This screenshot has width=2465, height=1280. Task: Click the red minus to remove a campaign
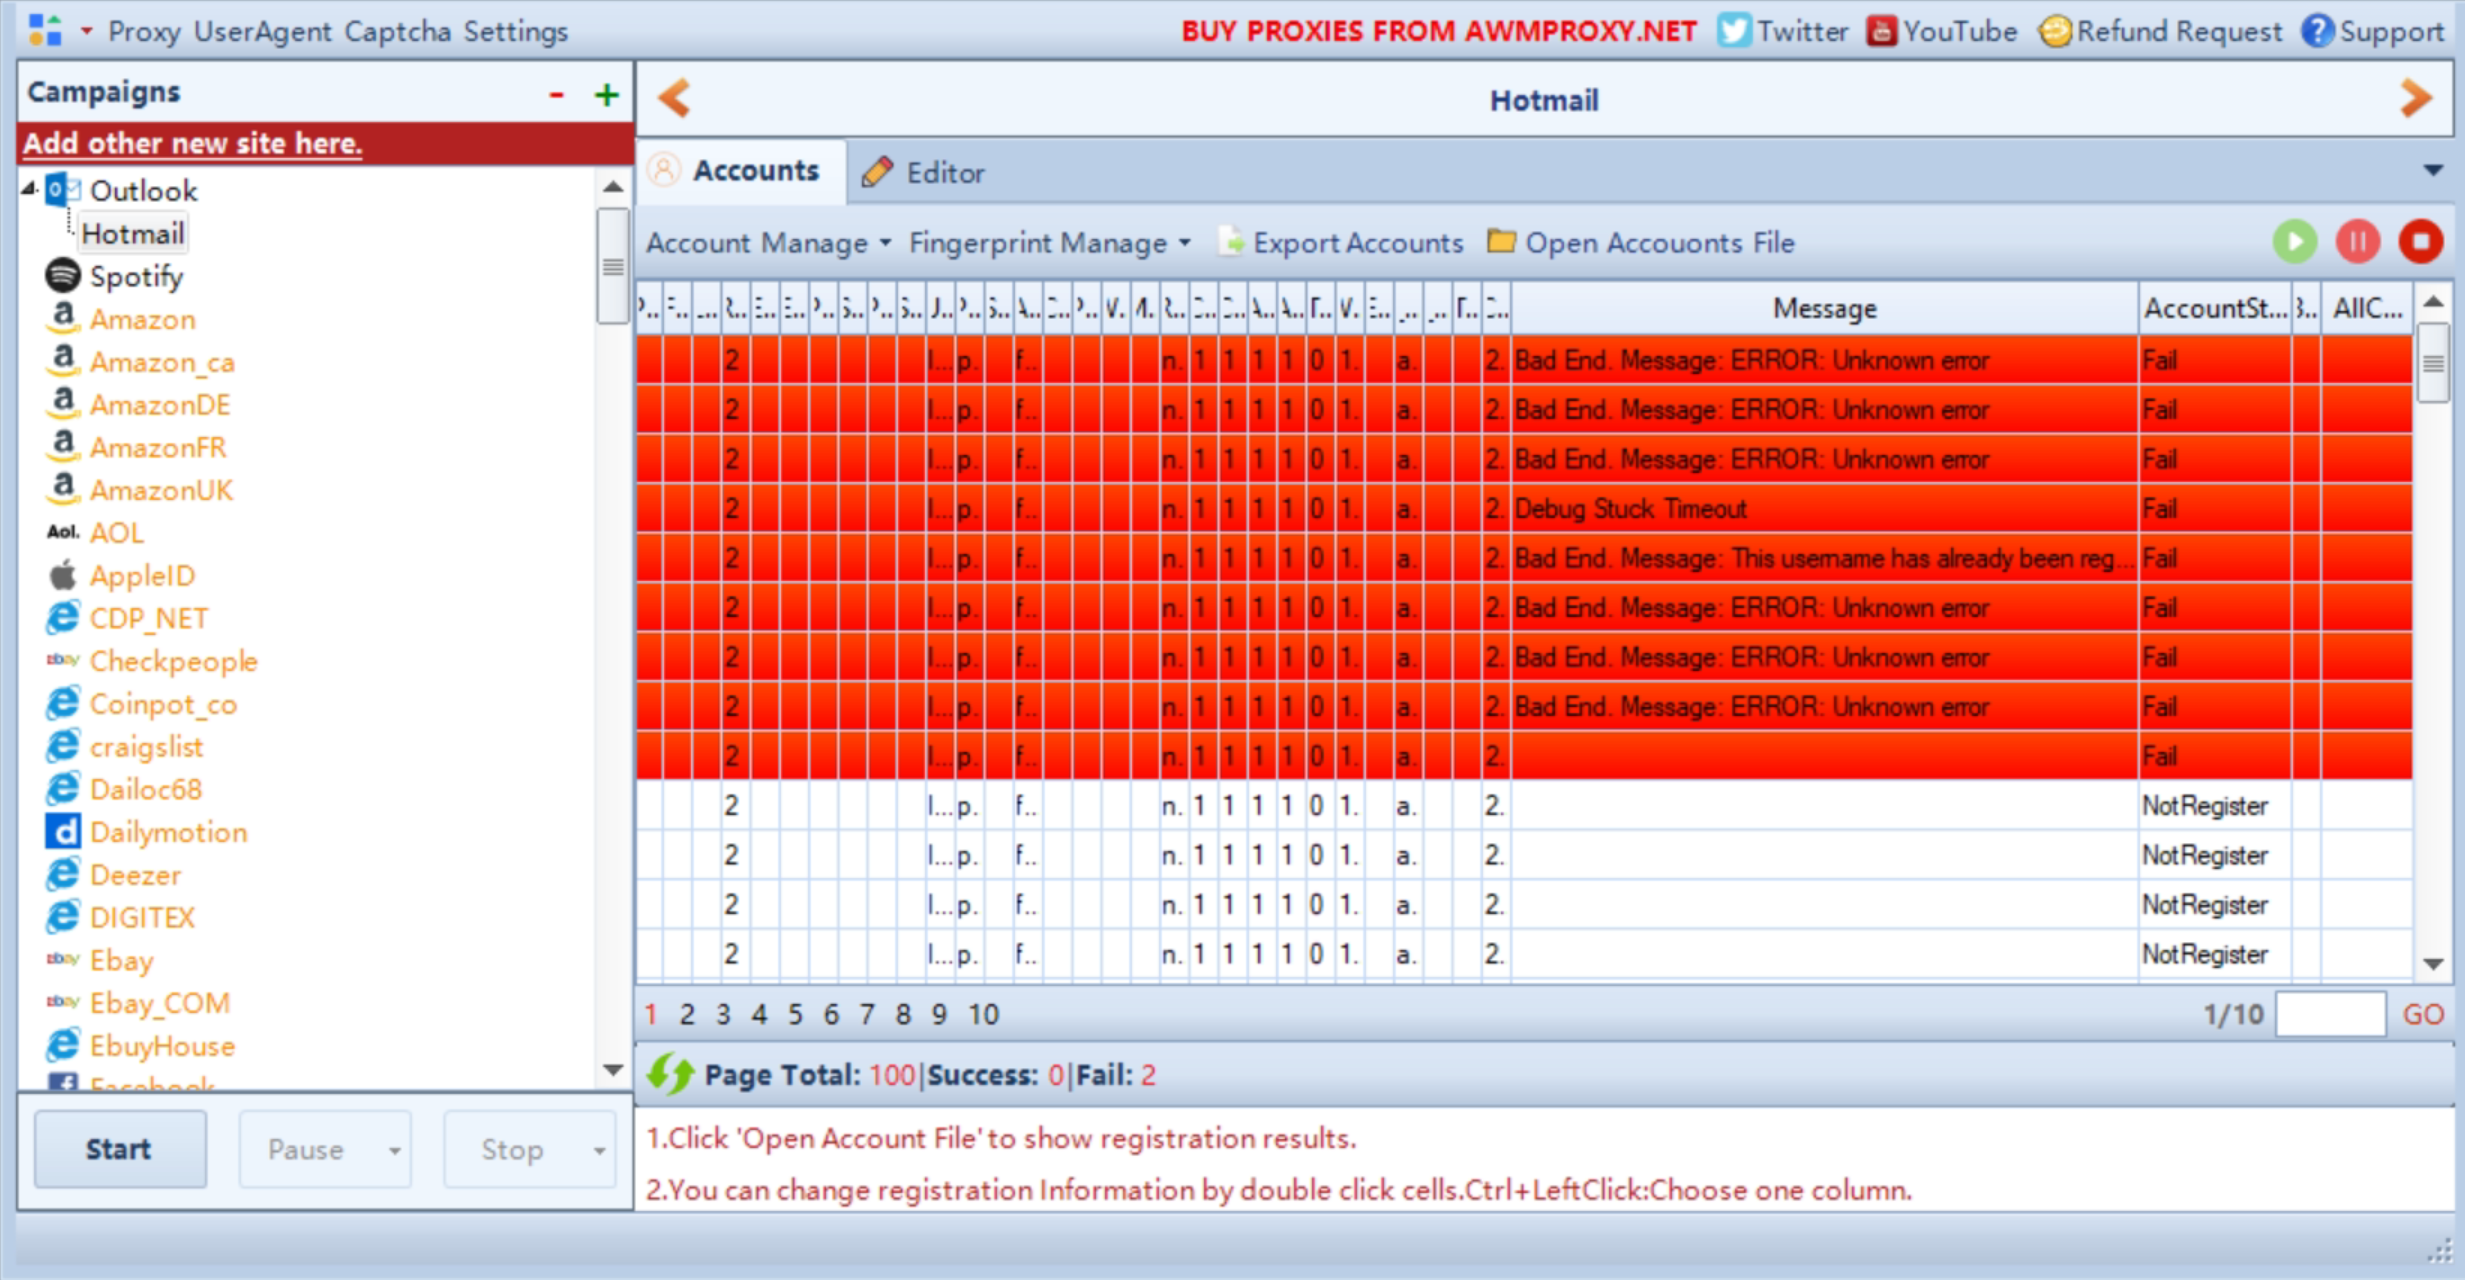pyautogui.click(x=557, y=95)
